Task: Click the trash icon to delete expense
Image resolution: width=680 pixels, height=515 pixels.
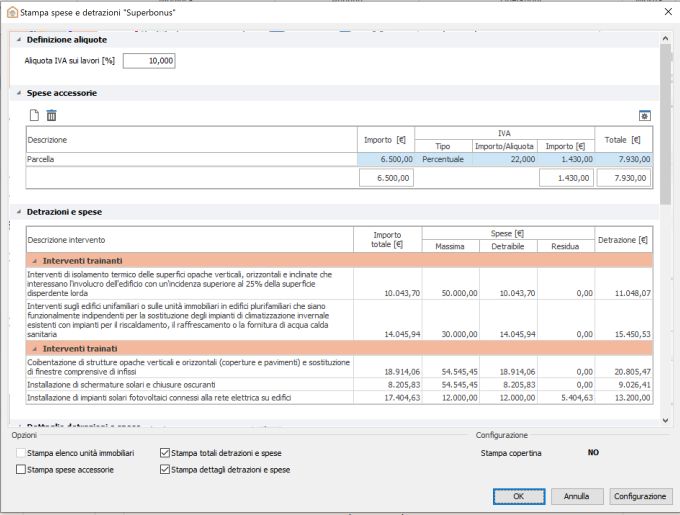Action: coord(51,116)
